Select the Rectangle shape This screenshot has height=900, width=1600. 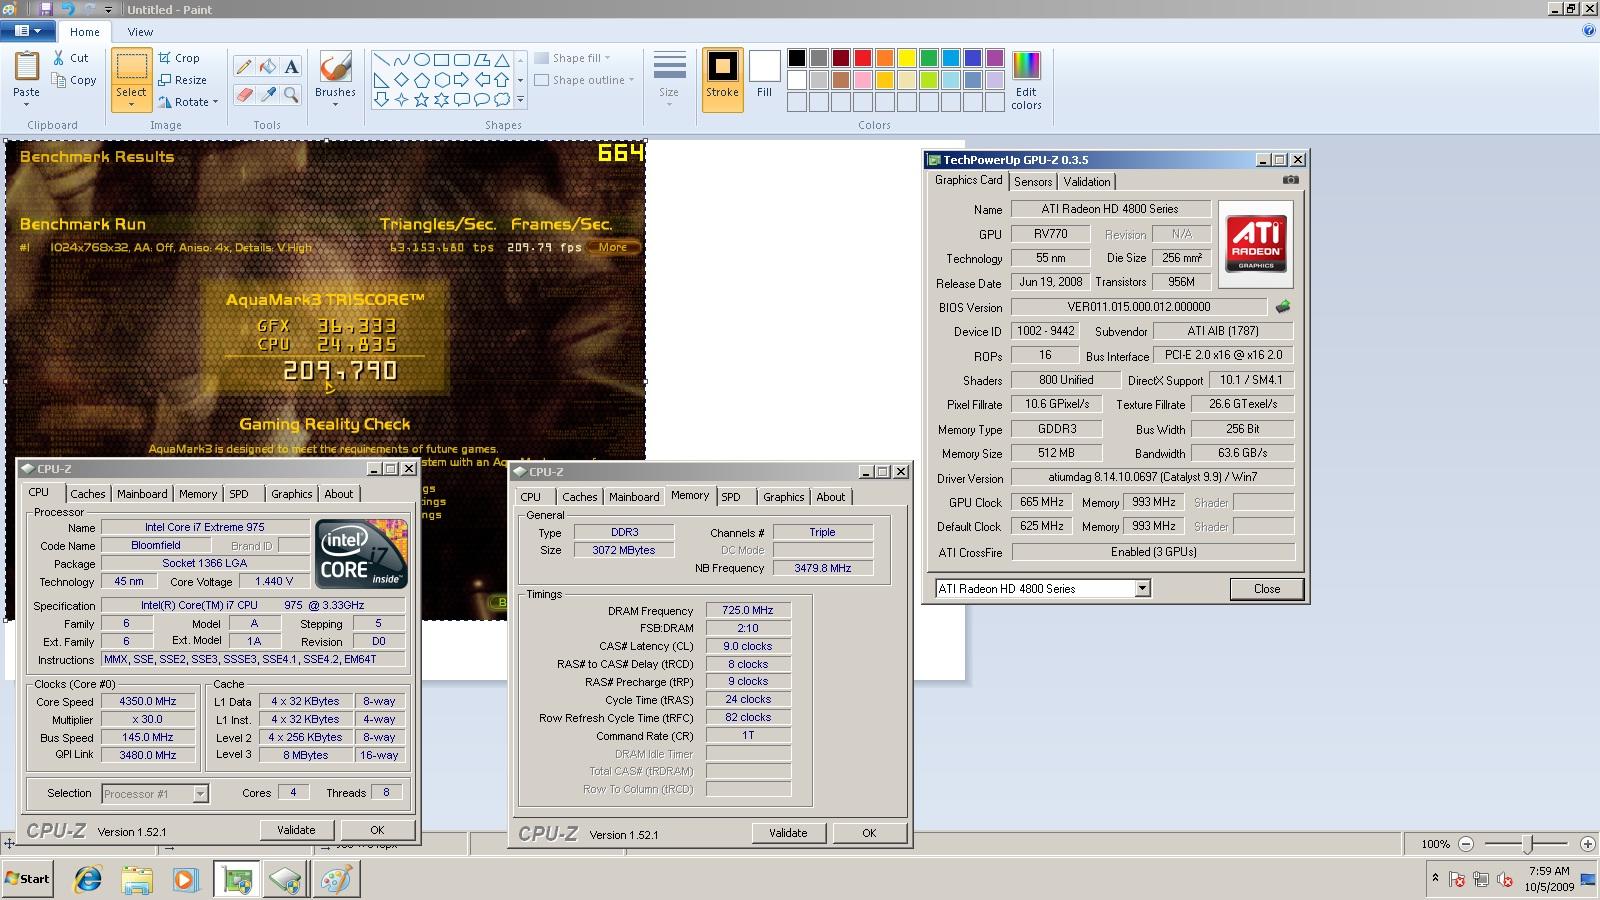click(x=441, y=60)
